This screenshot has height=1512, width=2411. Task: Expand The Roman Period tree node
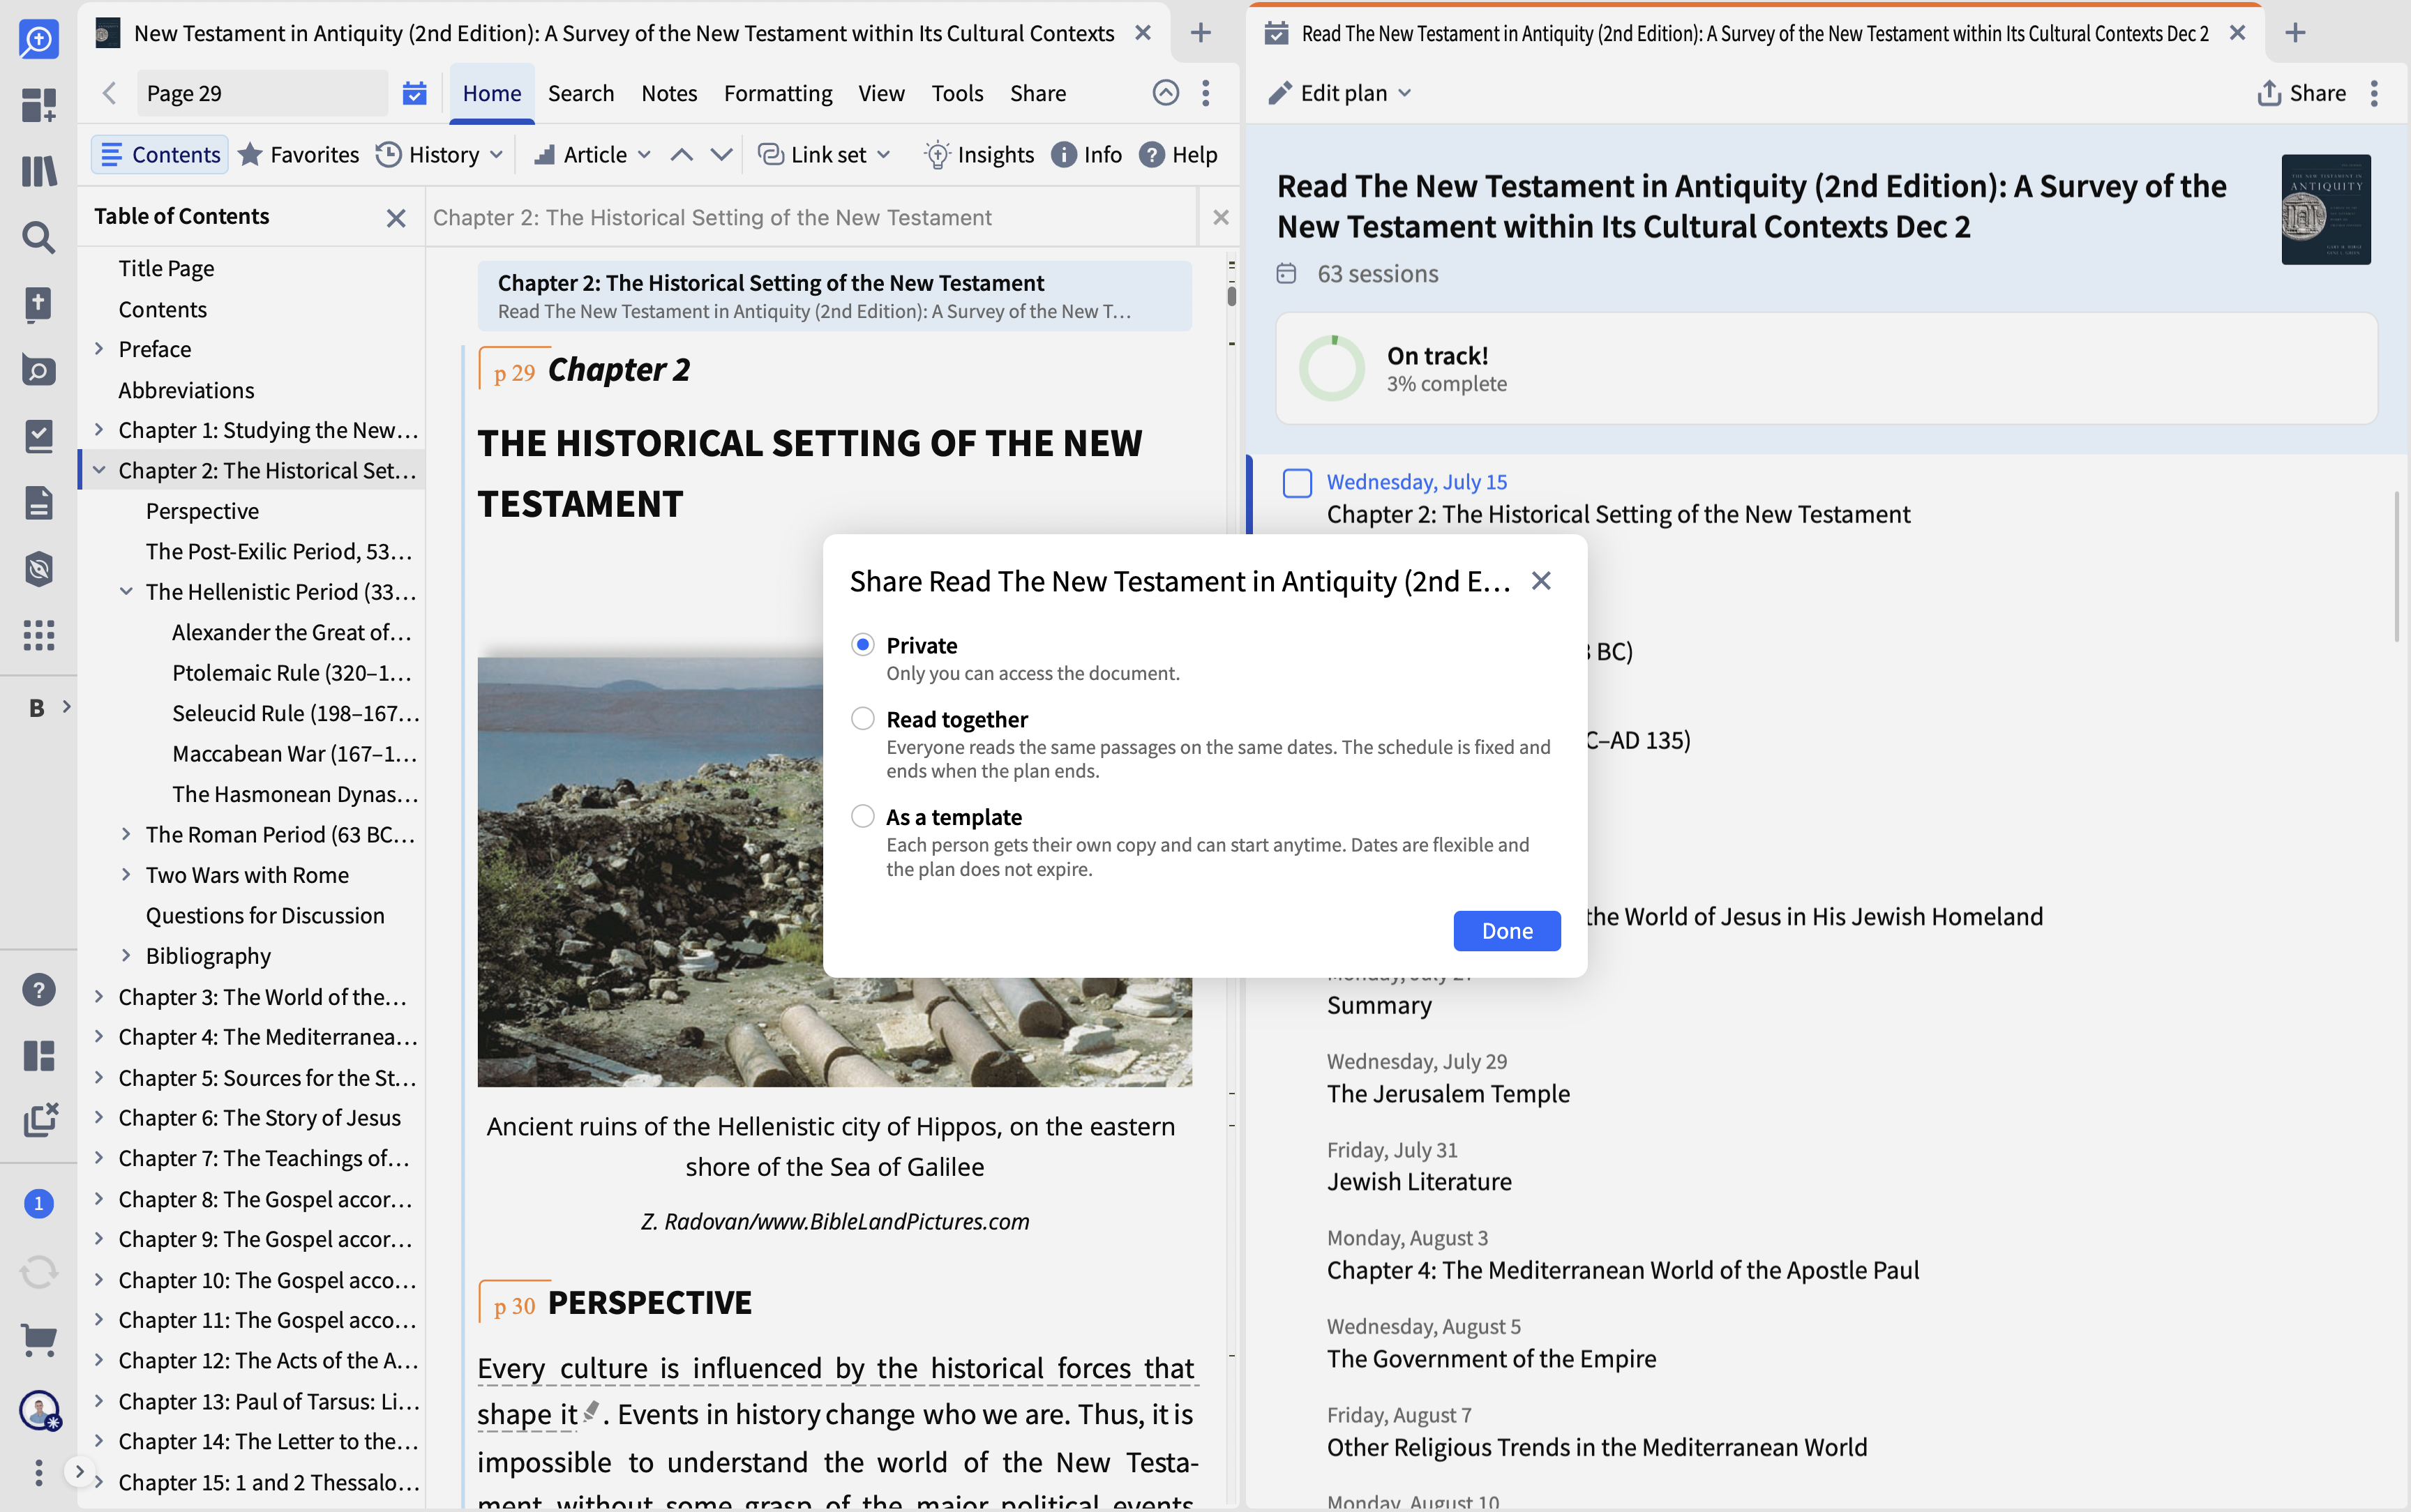tap(126, 834)
